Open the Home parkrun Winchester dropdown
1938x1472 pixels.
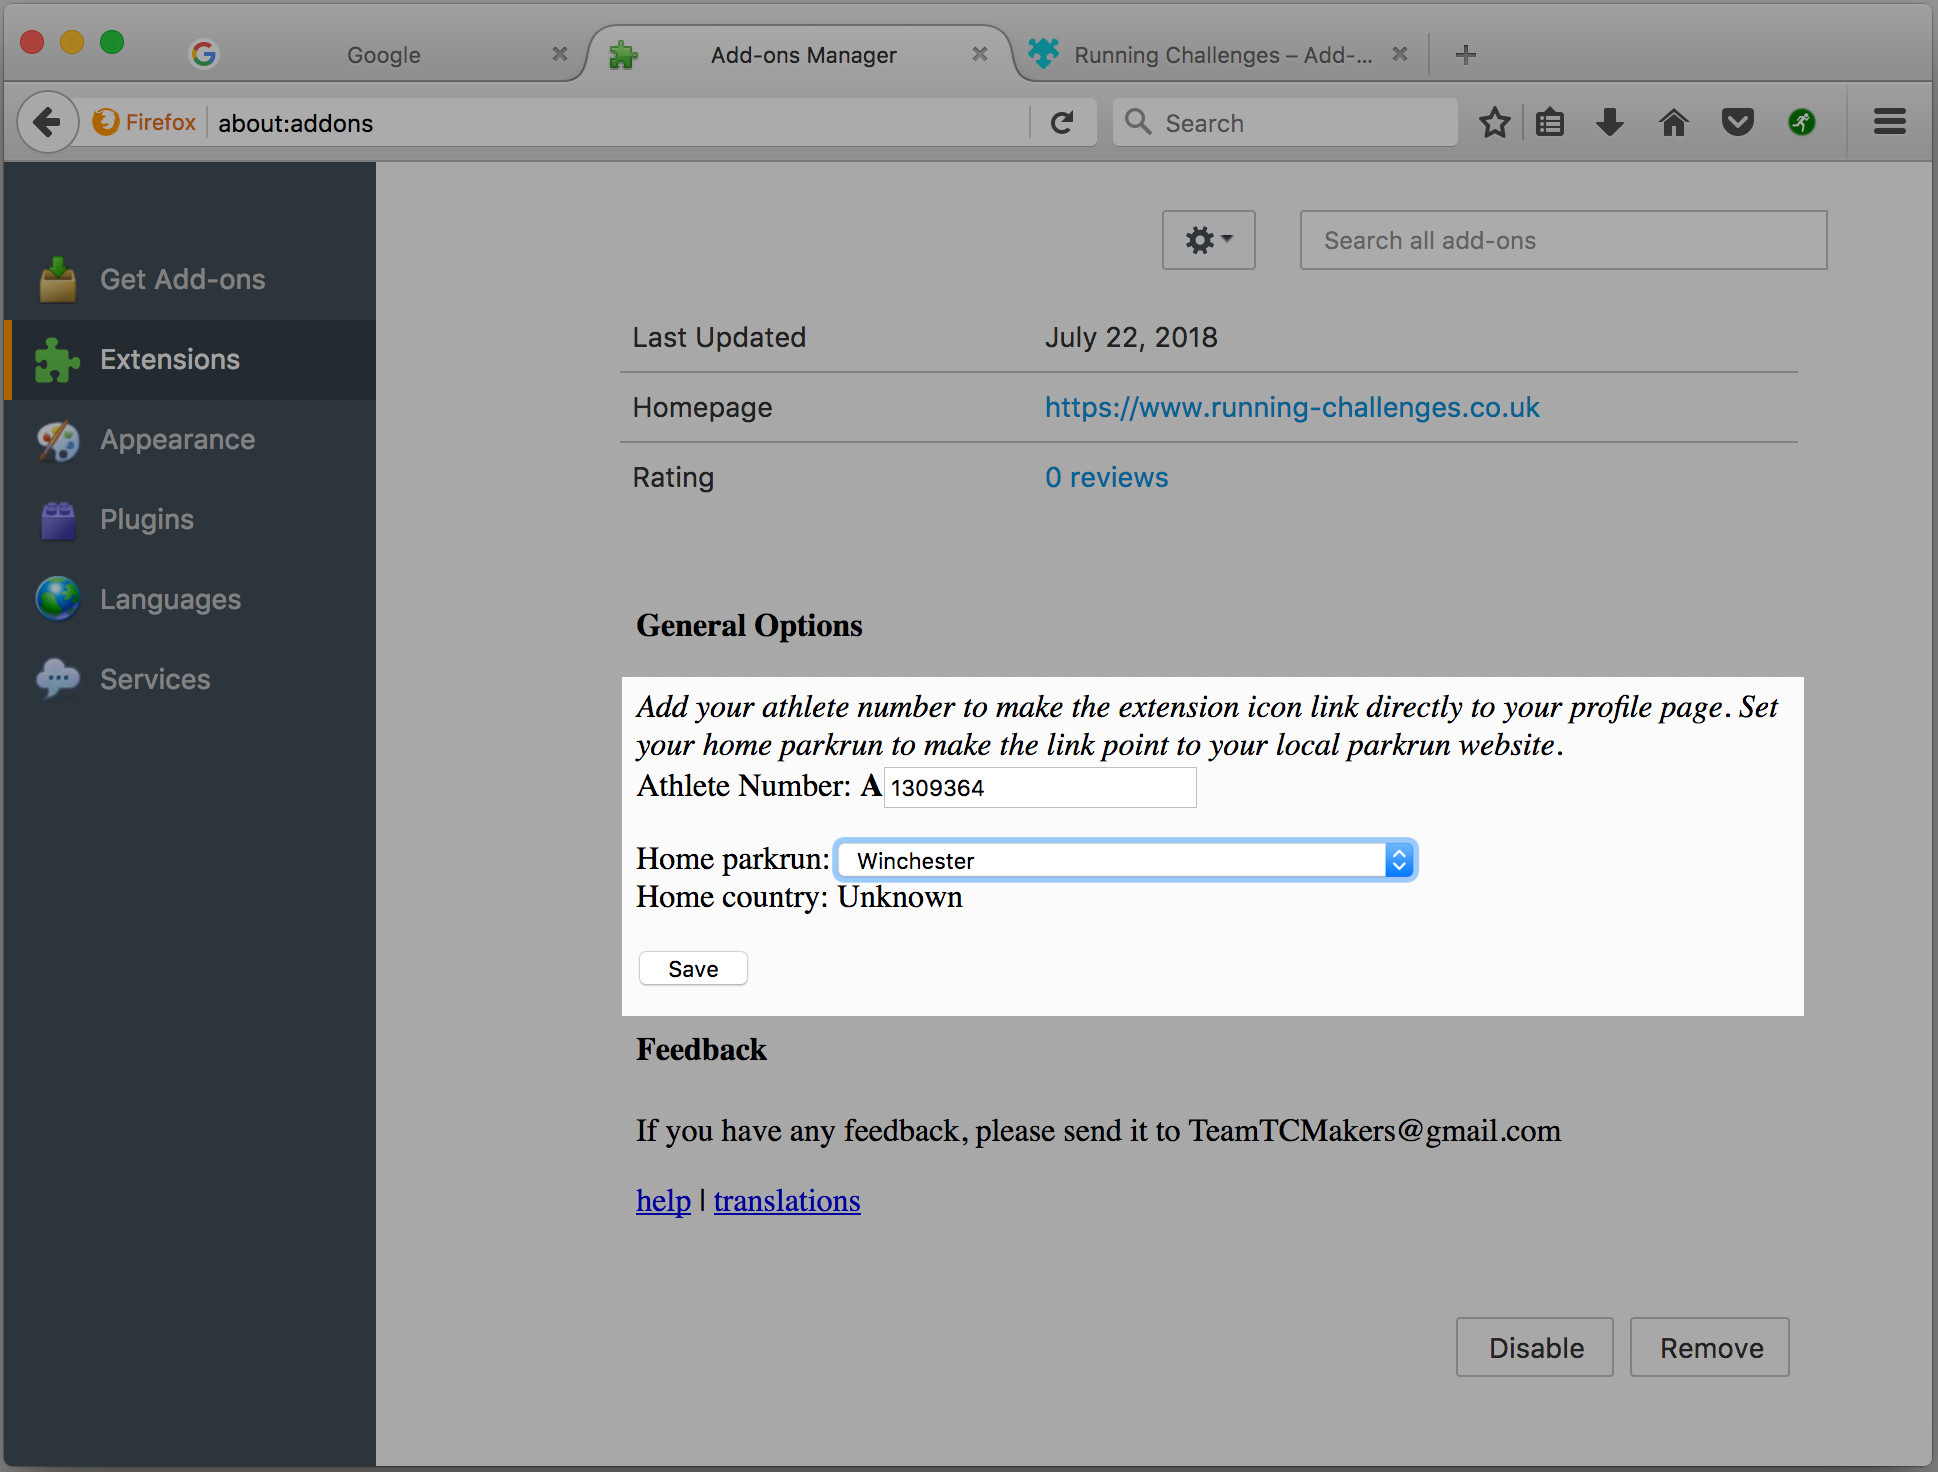click(1125, 860)
